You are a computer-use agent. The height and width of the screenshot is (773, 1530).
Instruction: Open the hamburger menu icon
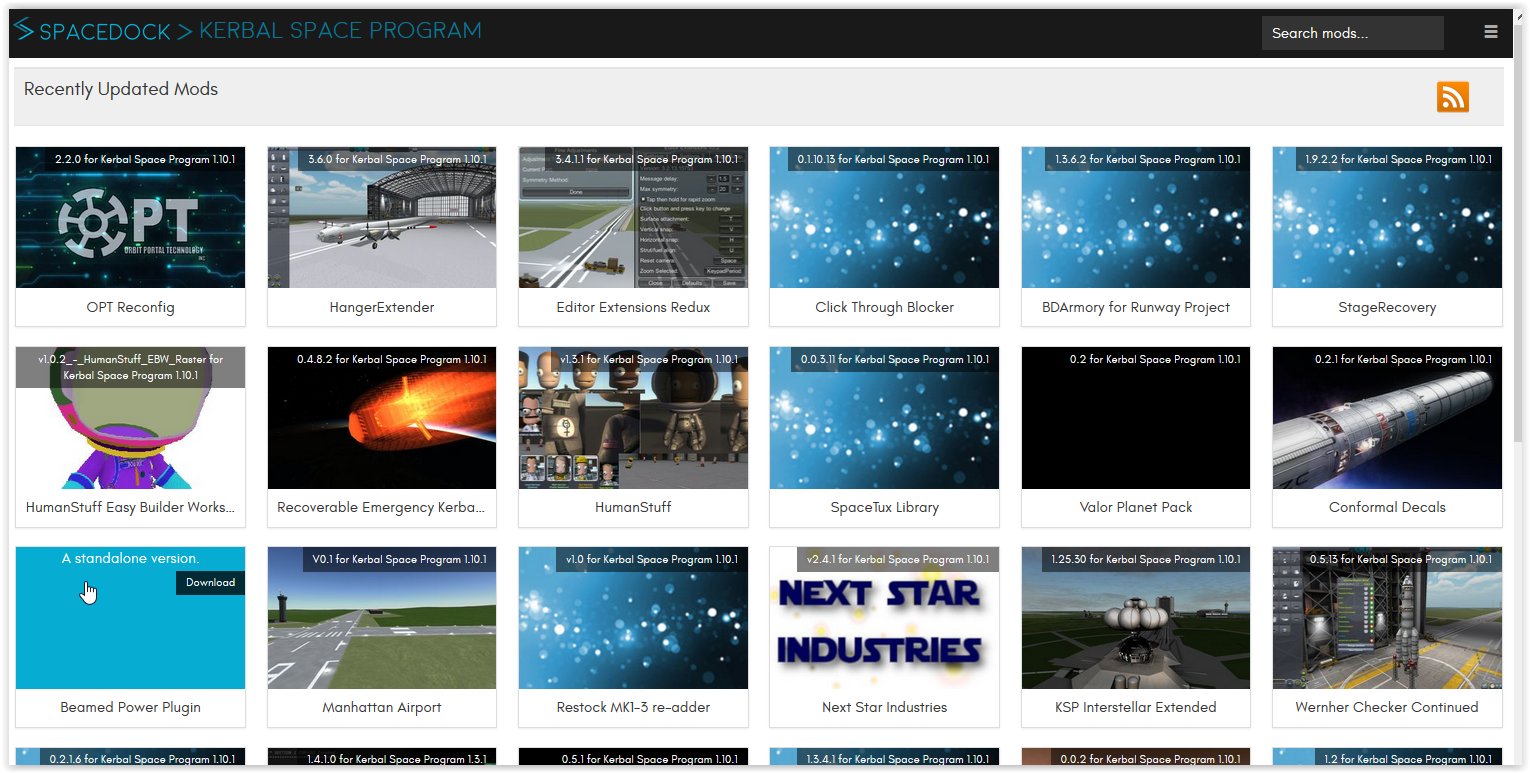pos(1491,32)
